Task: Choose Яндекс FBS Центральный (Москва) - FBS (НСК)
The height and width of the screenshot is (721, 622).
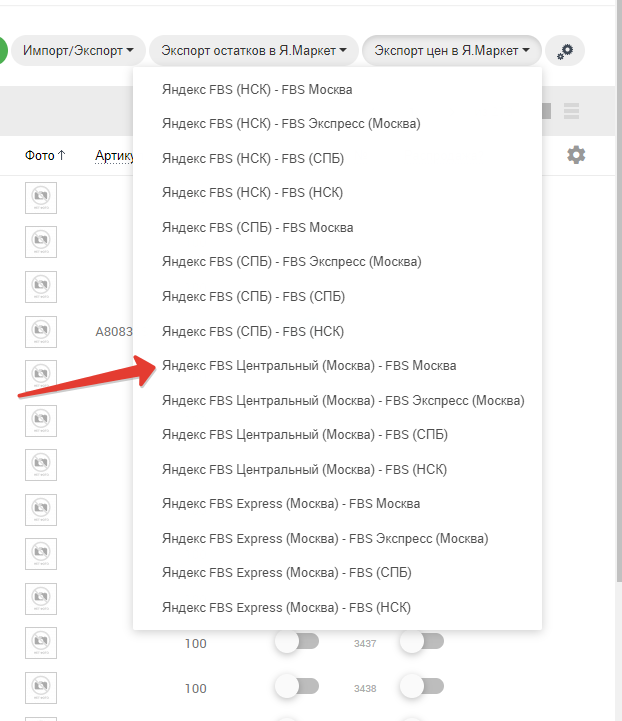Action: (337, 469)
